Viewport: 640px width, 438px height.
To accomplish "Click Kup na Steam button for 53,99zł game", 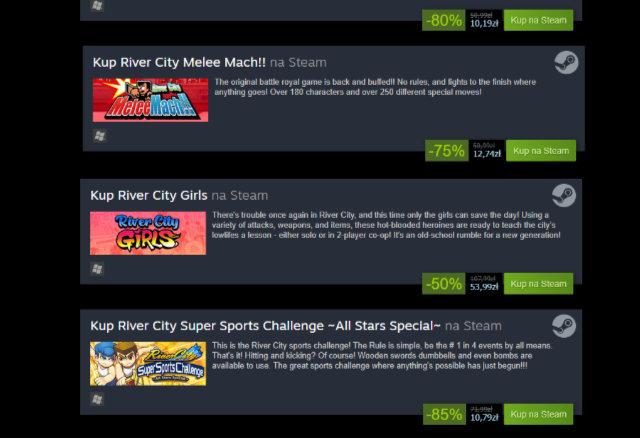I will pos(538,284).
